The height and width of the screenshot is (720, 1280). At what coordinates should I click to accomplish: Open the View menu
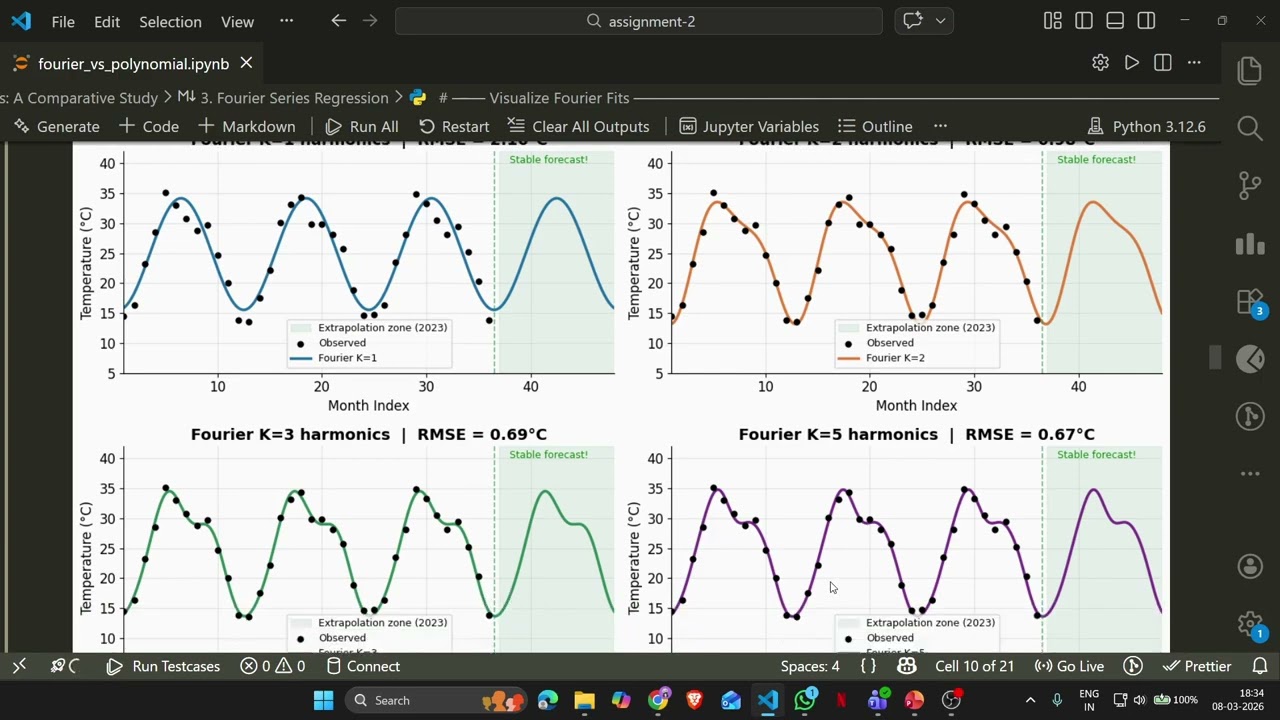coord(237,21)
